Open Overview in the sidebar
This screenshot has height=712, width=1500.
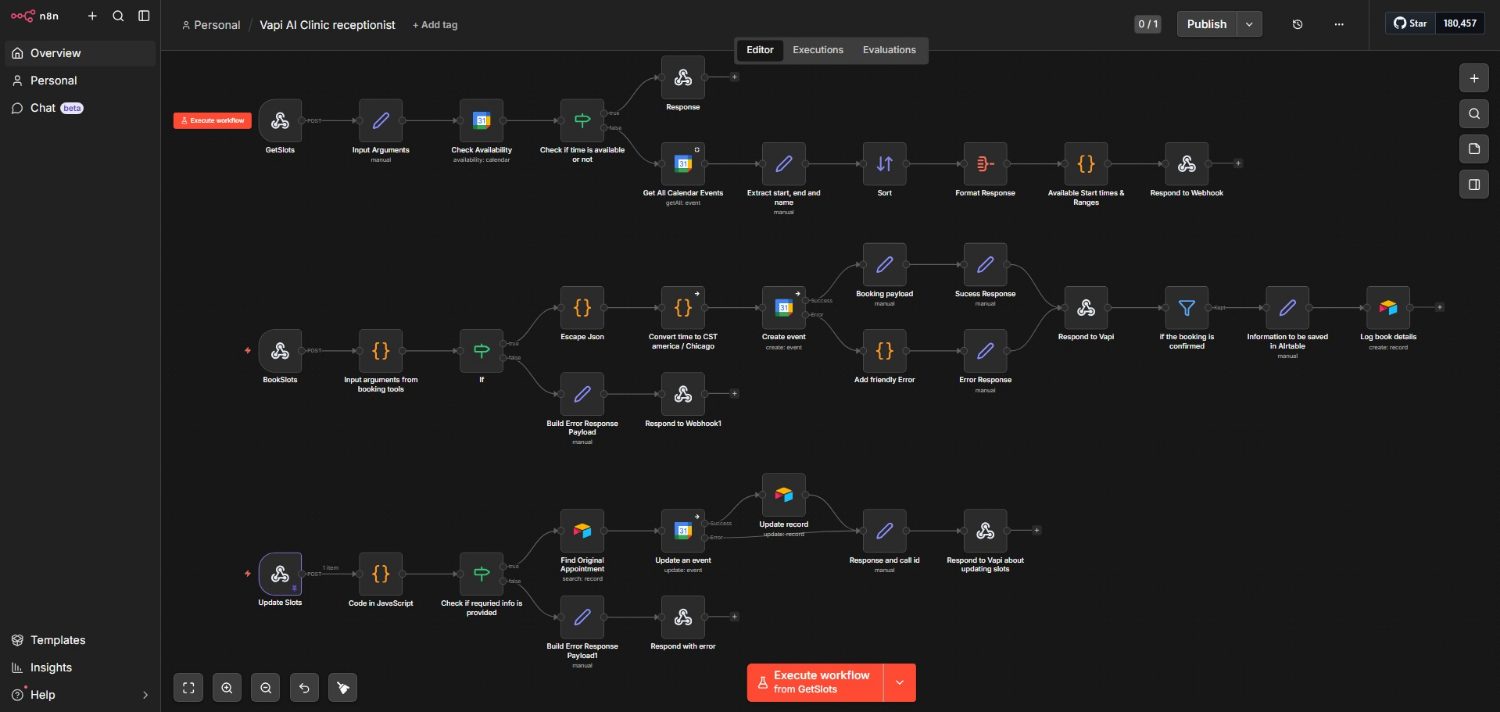80,53
